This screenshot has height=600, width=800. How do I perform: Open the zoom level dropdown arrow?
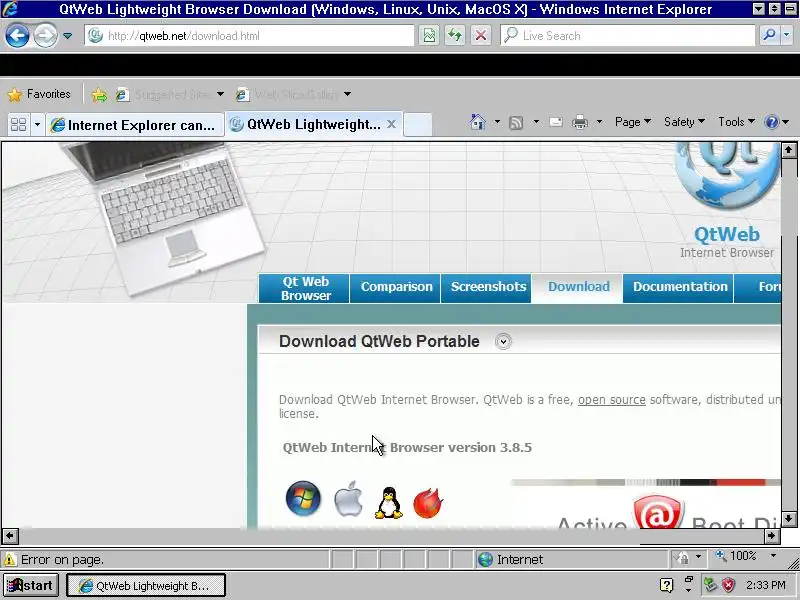pyautogui.click(x=773, y=556)
